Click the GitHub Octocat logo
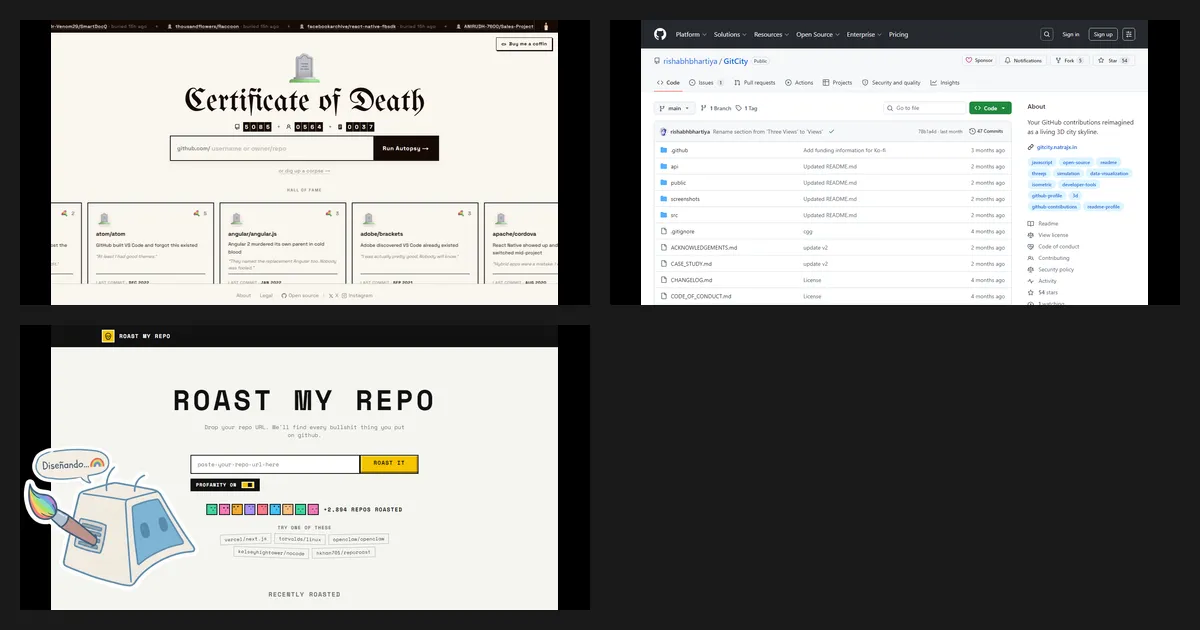 [660, 34]
